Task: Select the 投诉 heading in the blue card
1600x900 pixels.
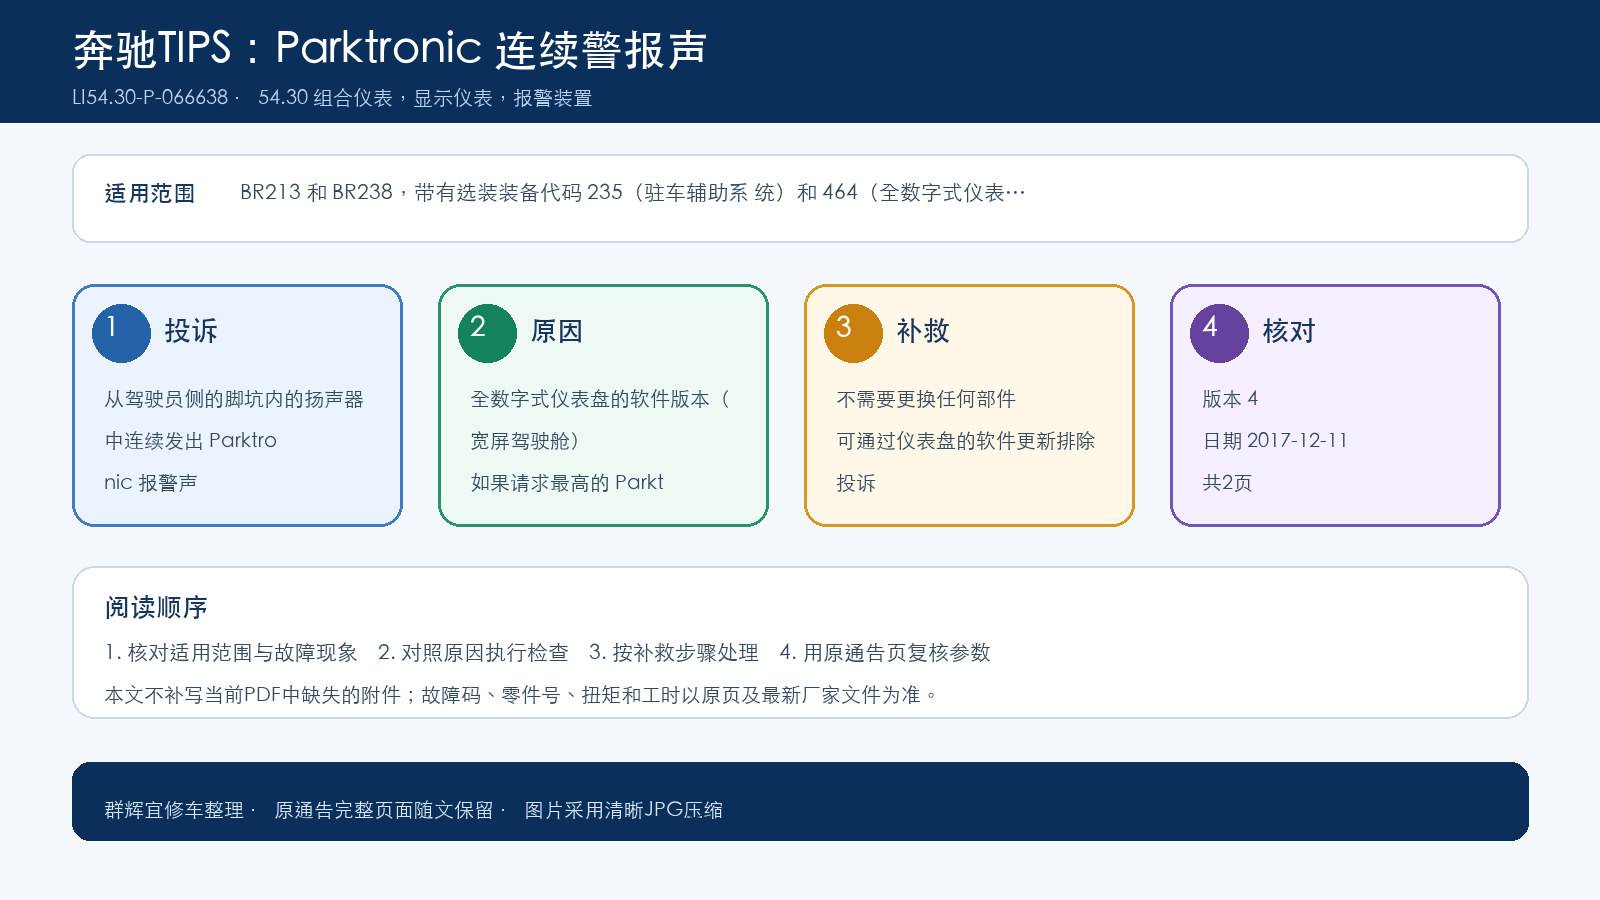Action: click(x=191, y=331)
